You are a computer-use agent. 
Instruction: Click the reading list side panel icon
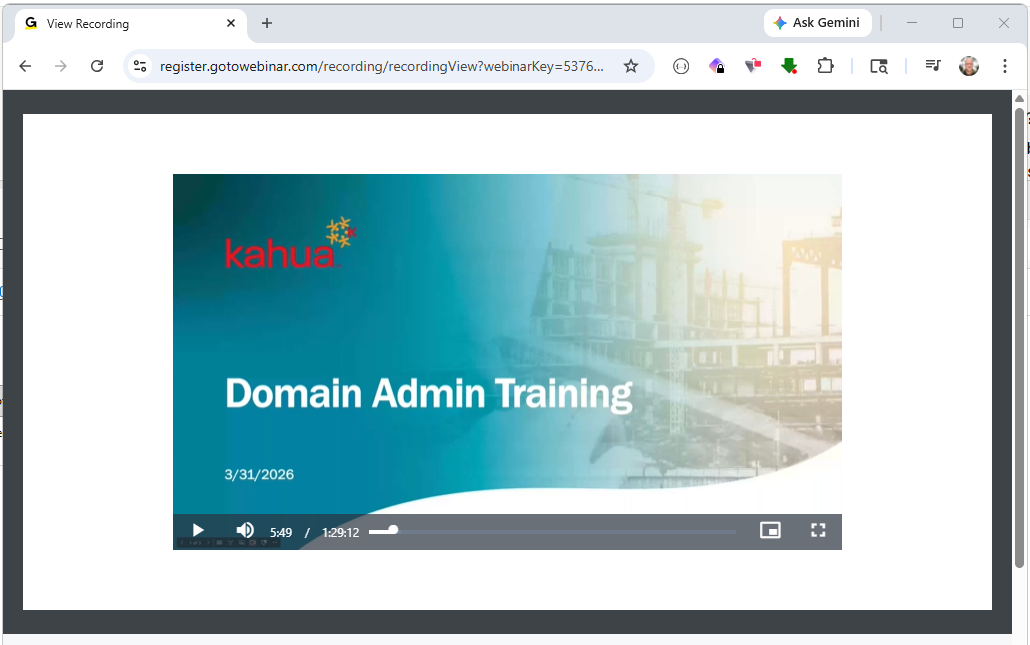[x=878, y=66]
